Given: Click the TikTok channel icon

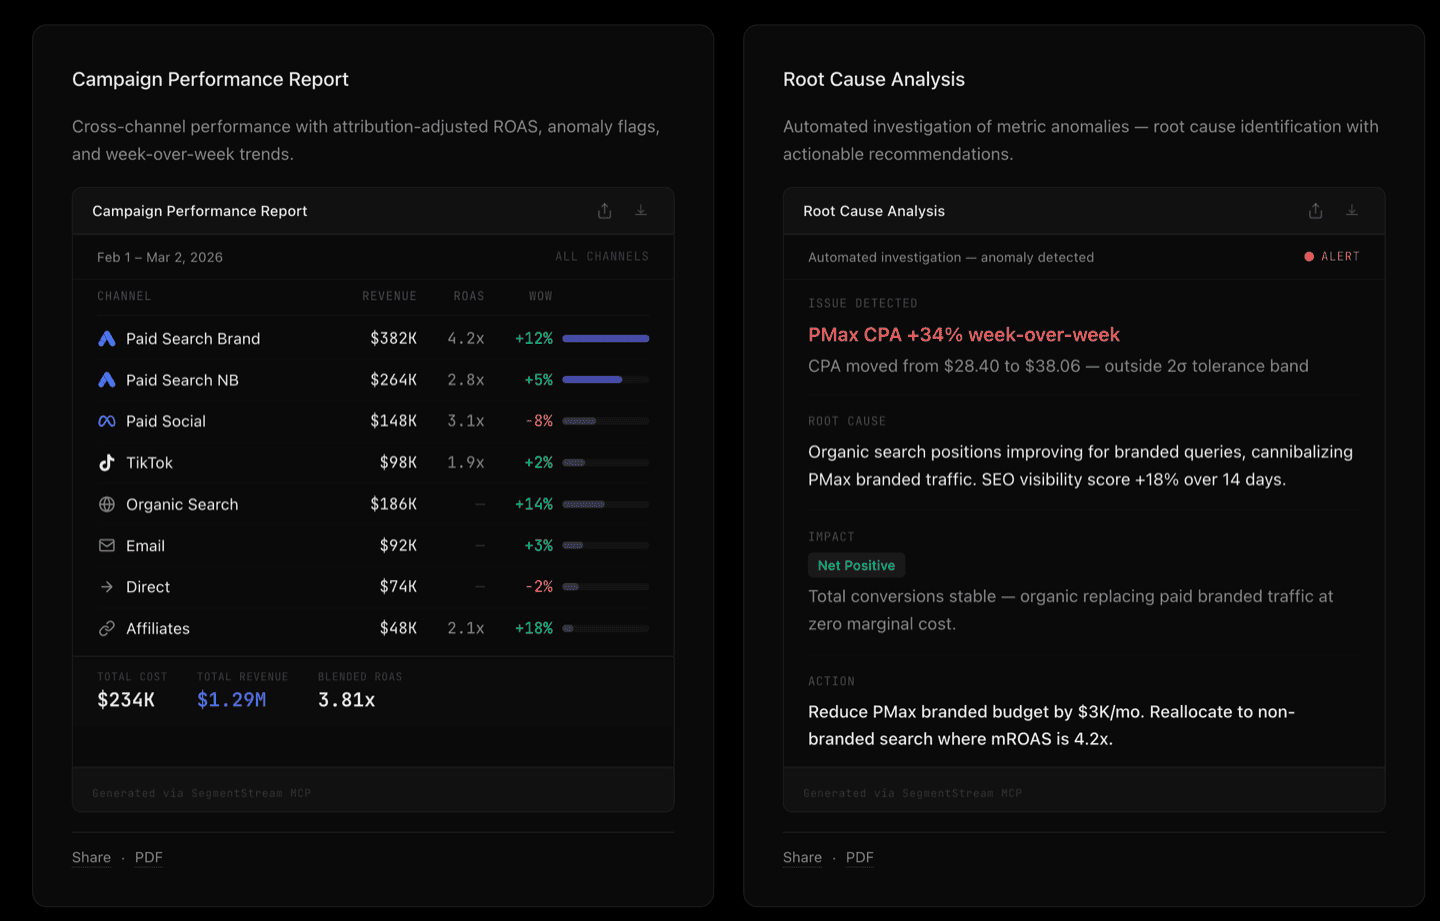Looking at the screenshot, I should [x=107, y=462].
